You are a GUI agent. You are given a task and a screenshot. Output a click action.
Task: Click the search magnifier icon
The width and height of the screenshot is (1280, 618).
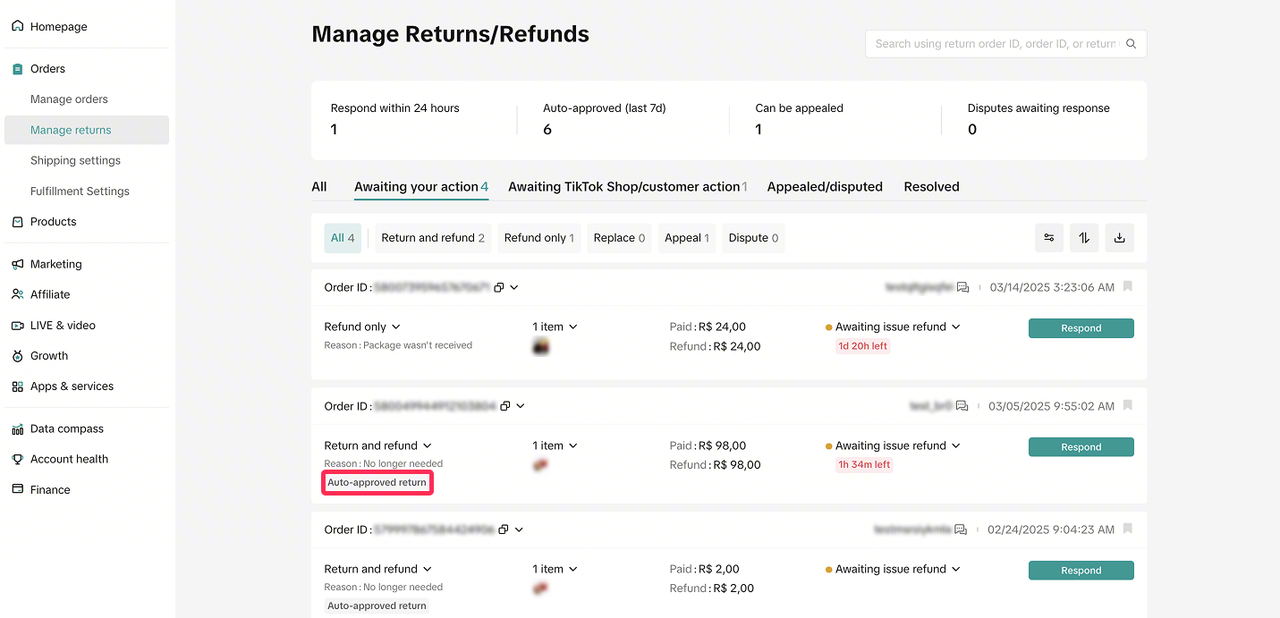coord(1131,44)
